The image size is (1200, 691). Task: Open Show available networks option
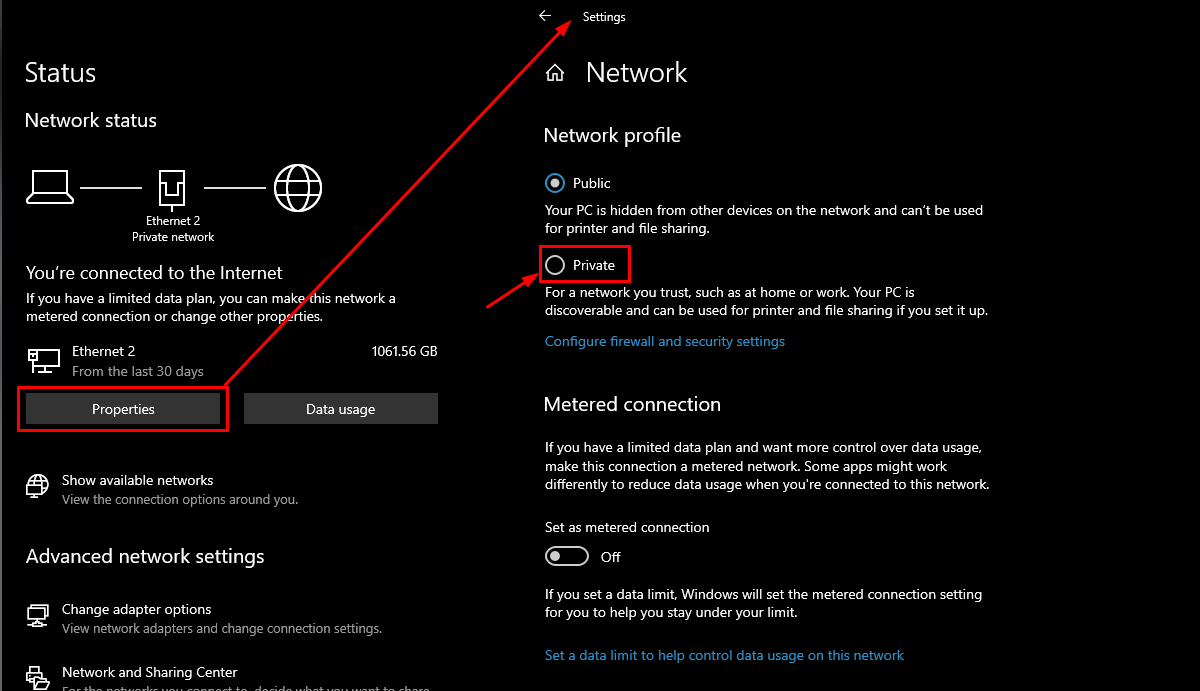137,480
